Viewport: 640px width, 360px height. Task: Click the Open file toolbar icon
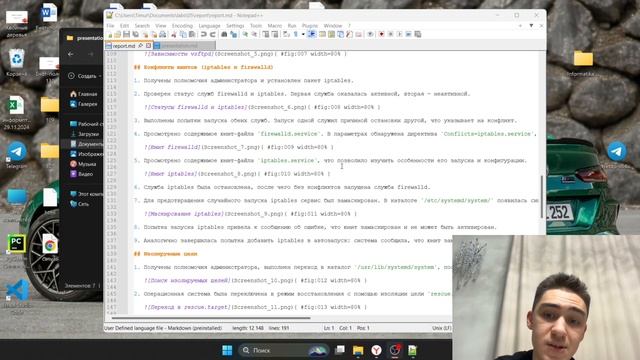(118, 34)
